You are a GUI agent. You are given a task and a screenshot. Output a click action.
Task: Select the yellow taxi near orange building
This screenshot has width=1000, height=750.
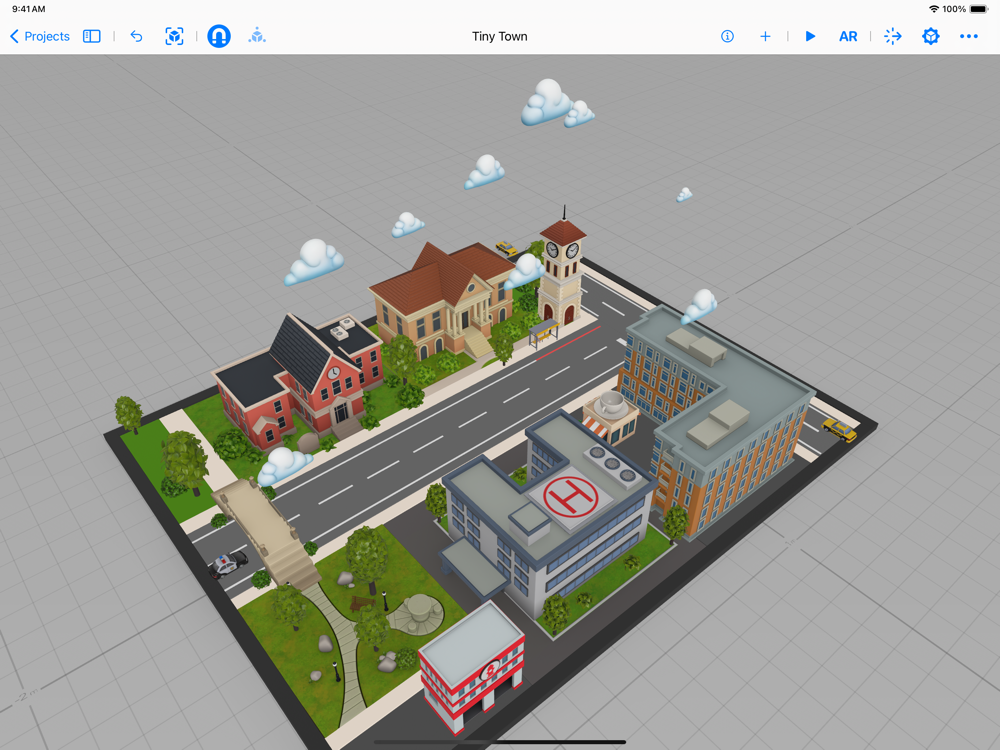[839, 429]
